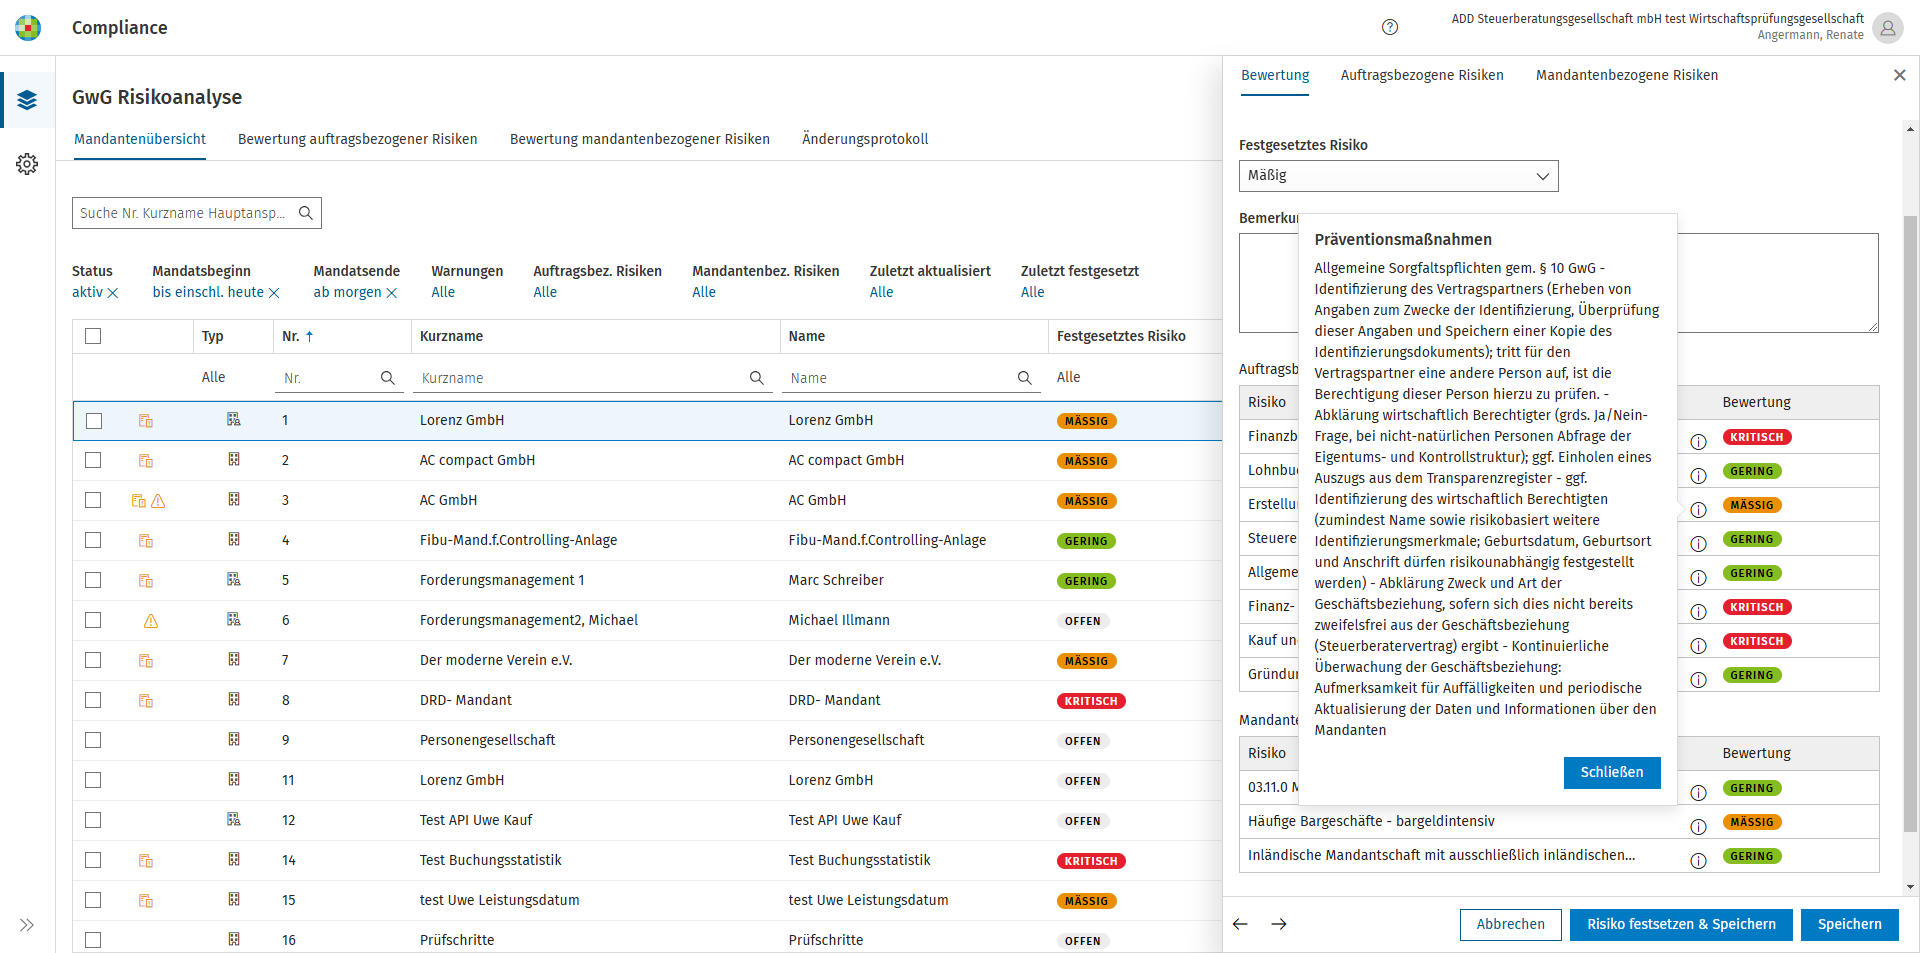Toggle the select-all checkbox in table header

(93, 336)
